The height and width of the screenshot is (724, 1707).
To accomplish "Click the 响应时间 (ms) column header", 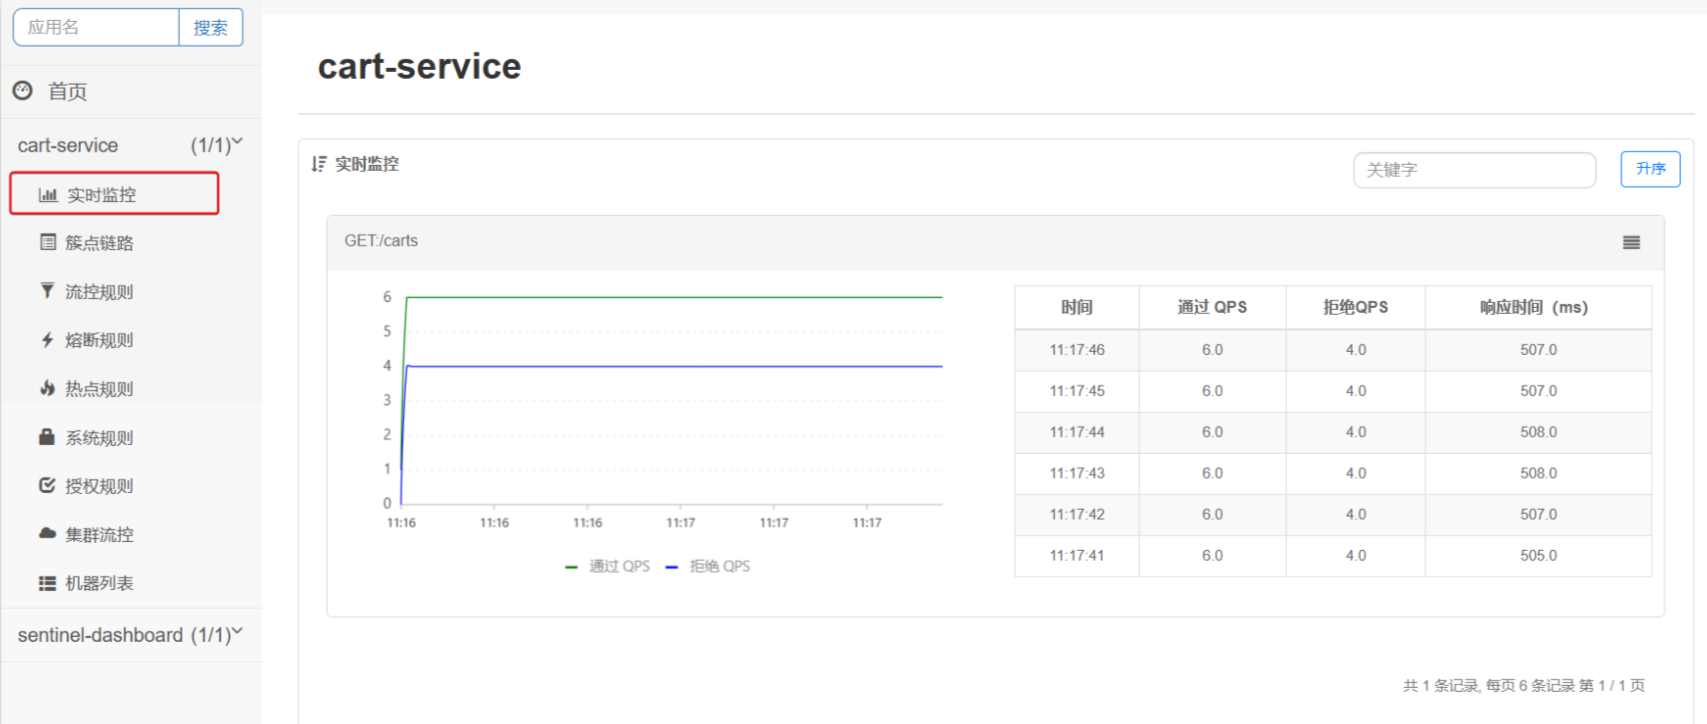I will point(1537,307).
